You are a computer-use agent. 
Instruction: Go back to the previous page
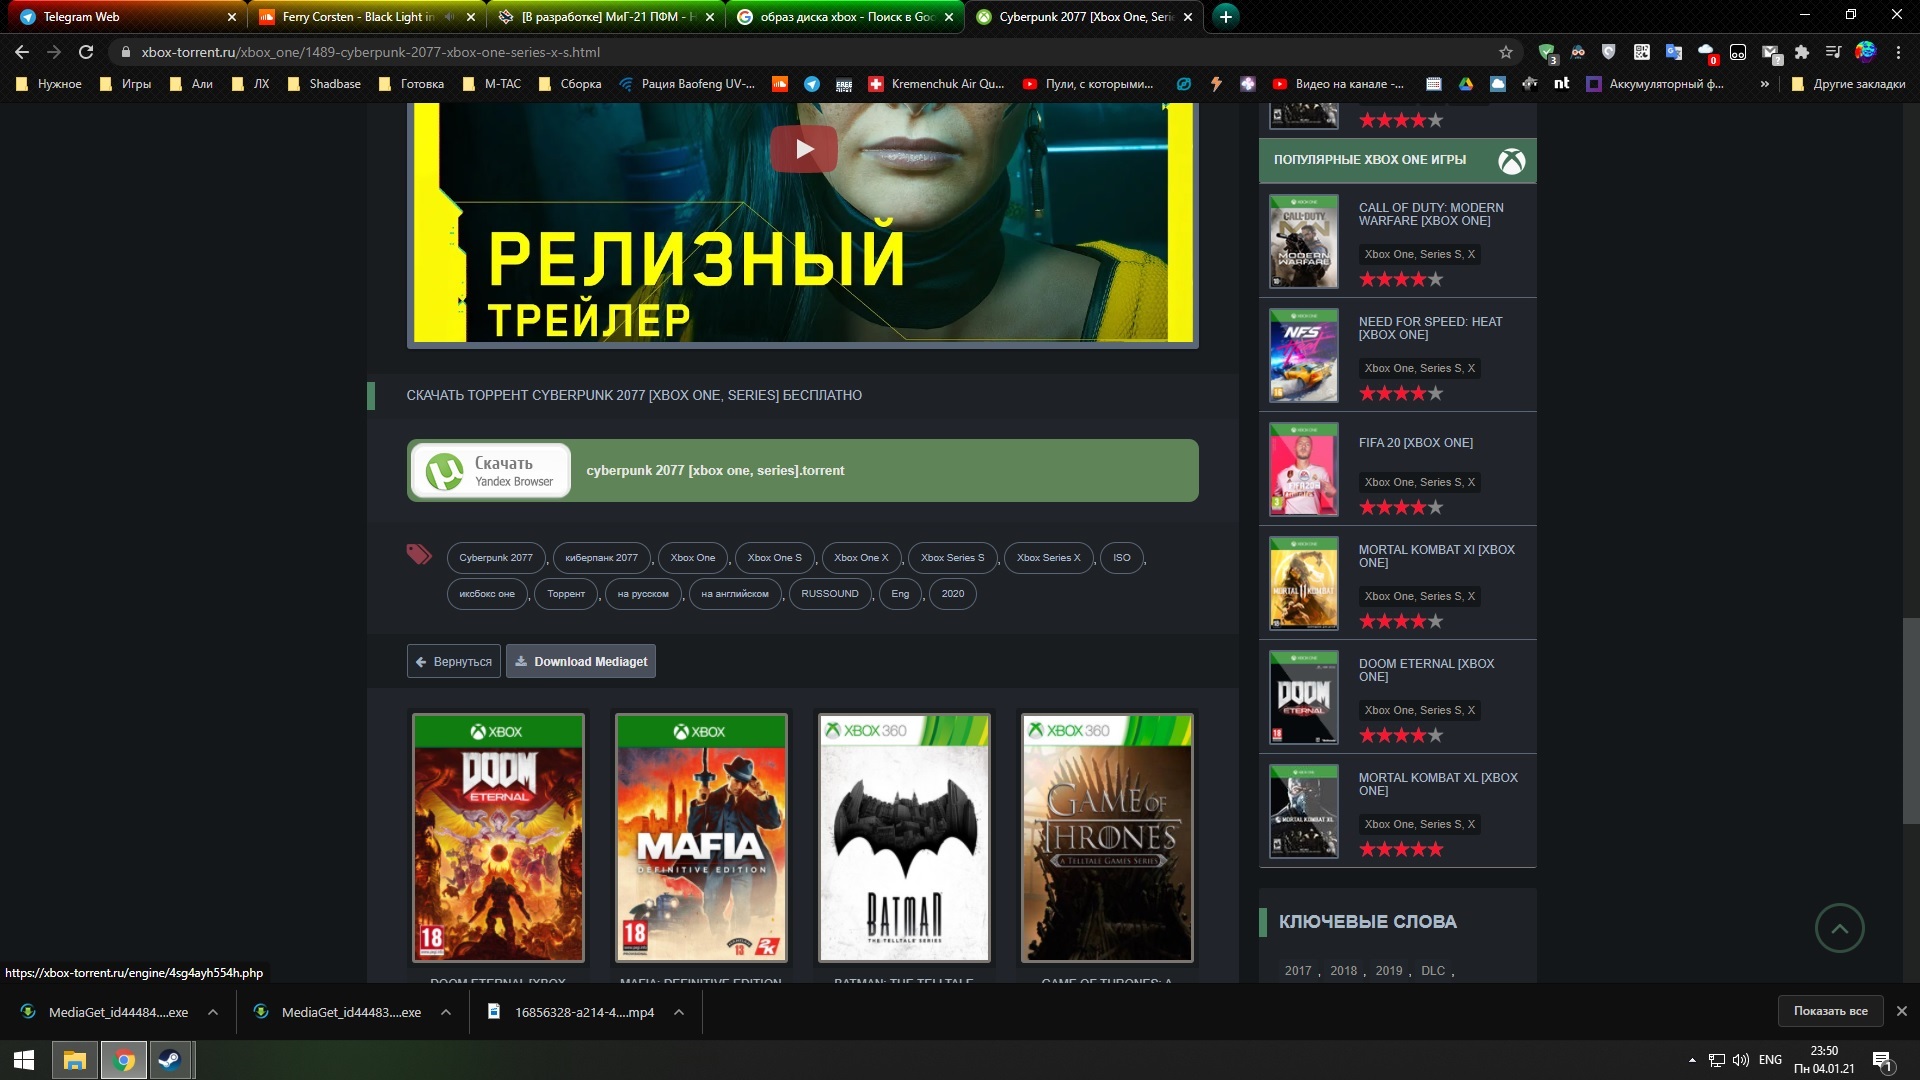coord(22,52)
